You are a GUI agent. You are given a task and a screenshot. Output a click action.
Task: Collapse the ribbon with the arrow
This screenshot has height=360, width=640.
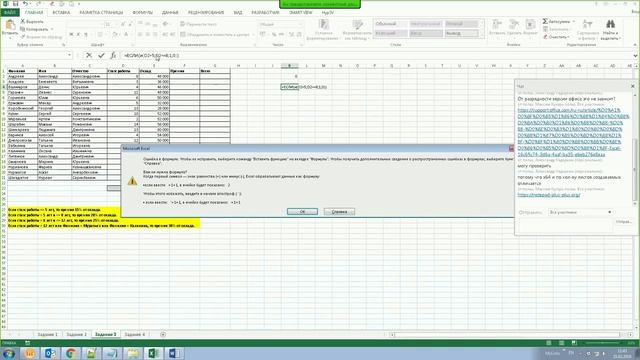[635, 44]
